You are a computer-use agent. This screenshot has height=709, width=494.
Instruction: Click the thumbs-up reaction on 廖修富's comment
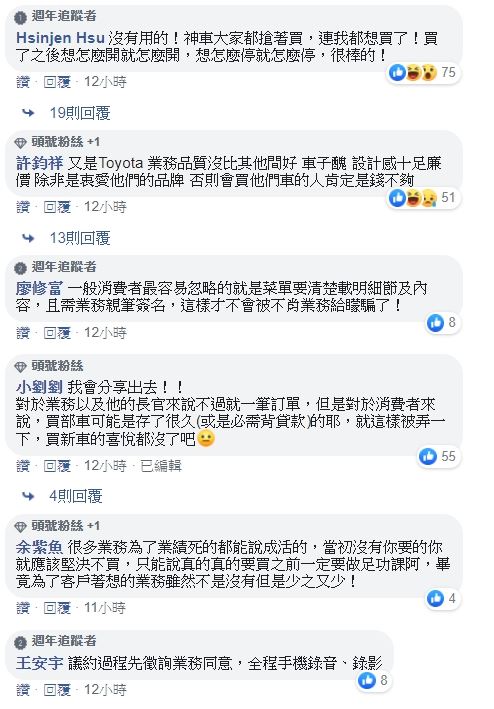pos(435,322)
